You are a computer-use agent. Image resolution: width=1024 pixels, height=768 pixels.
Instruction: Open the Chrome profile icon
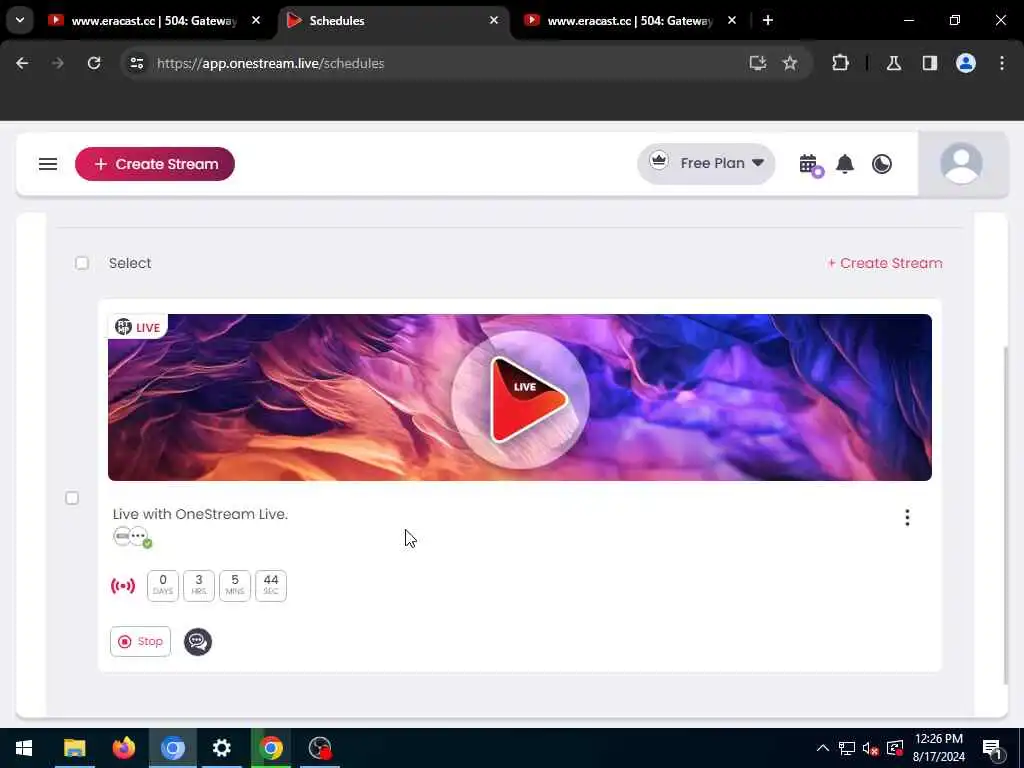(x=966, y=63)
